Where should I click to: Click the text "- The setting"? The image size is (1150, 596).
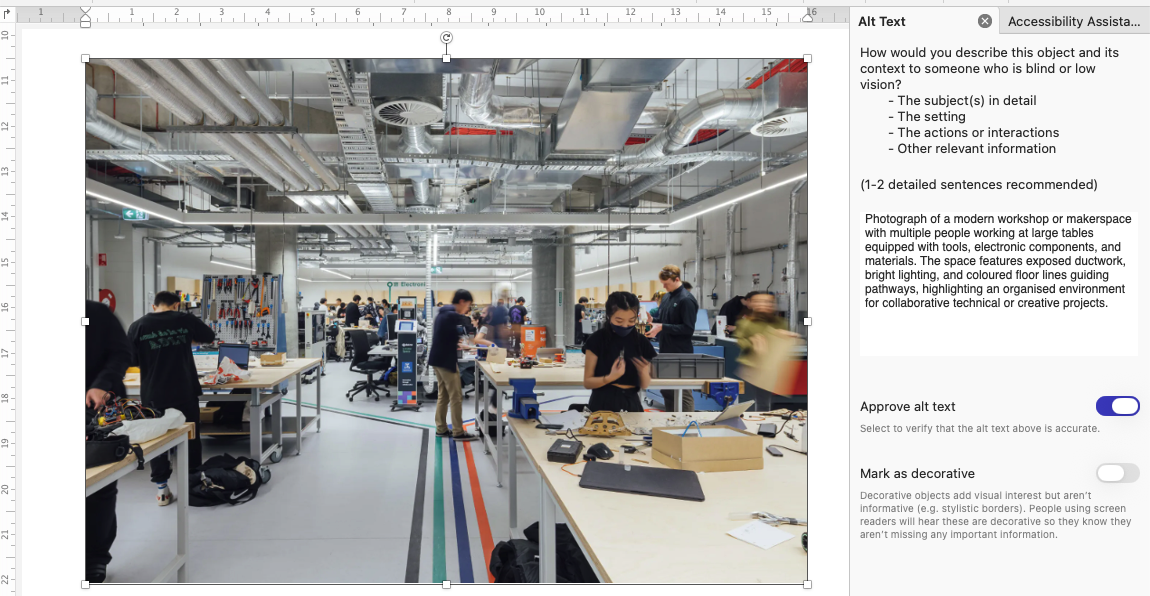point(926,117)
